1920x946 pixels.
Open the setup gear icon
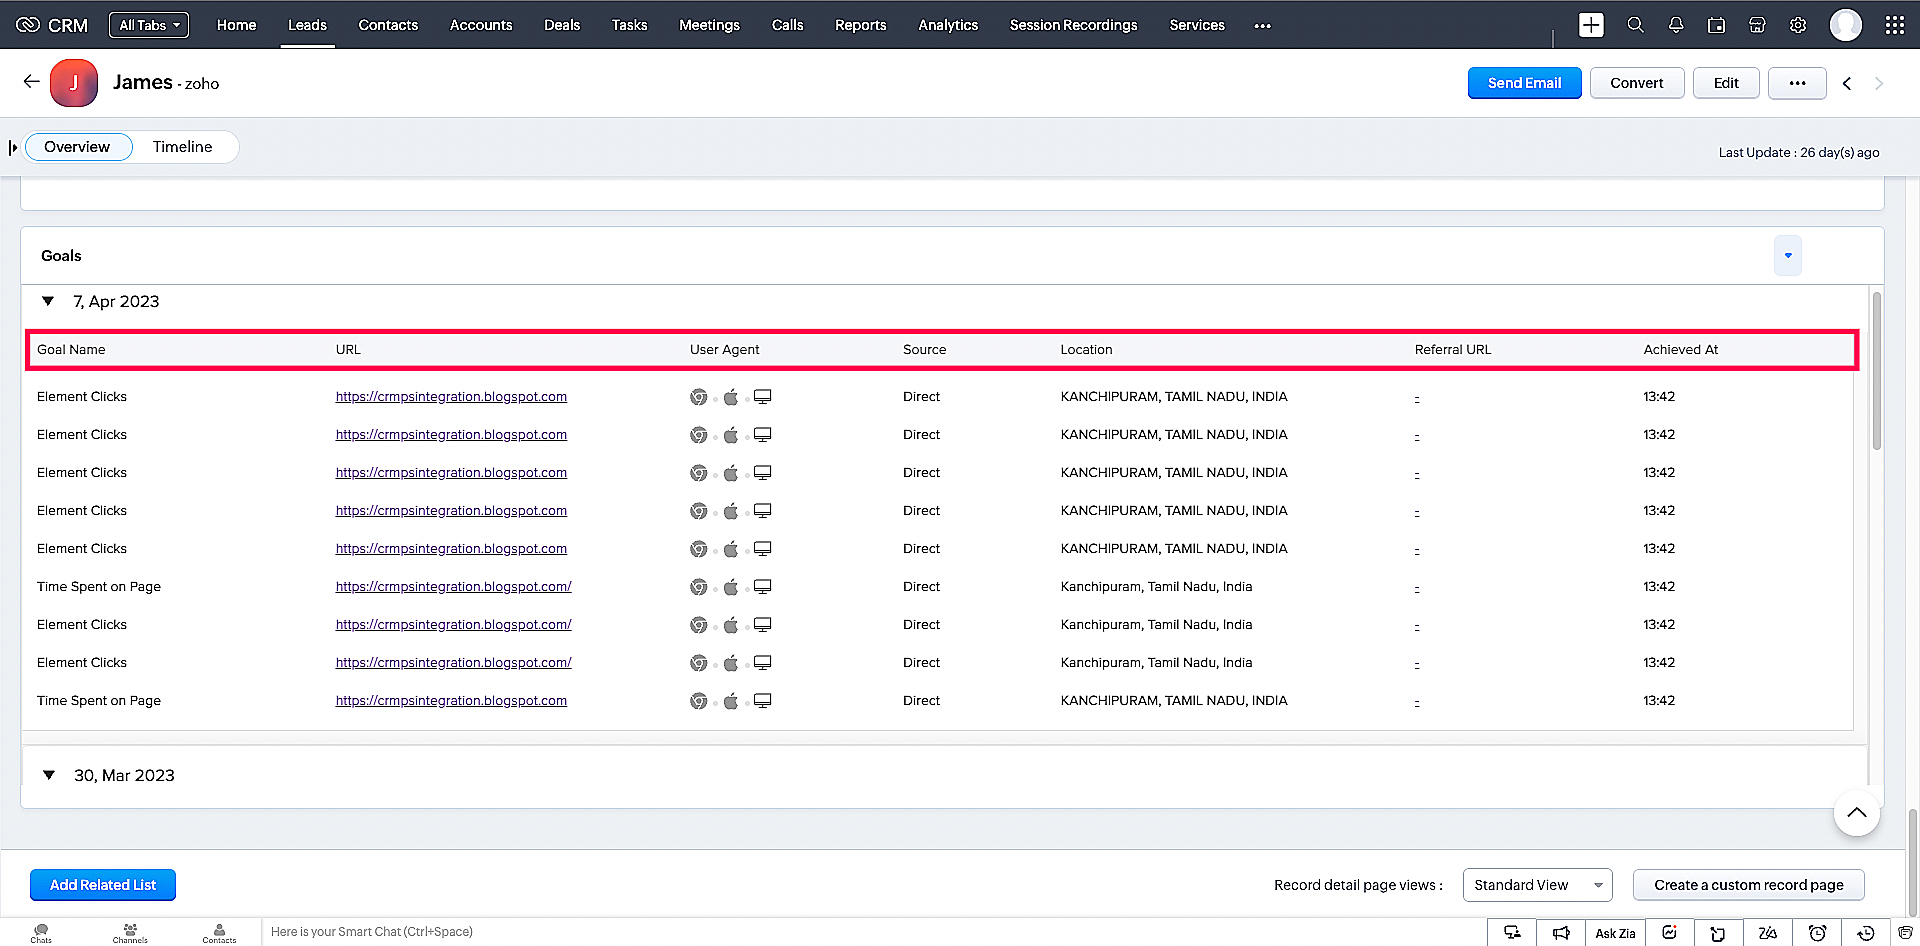point(1798,25)
